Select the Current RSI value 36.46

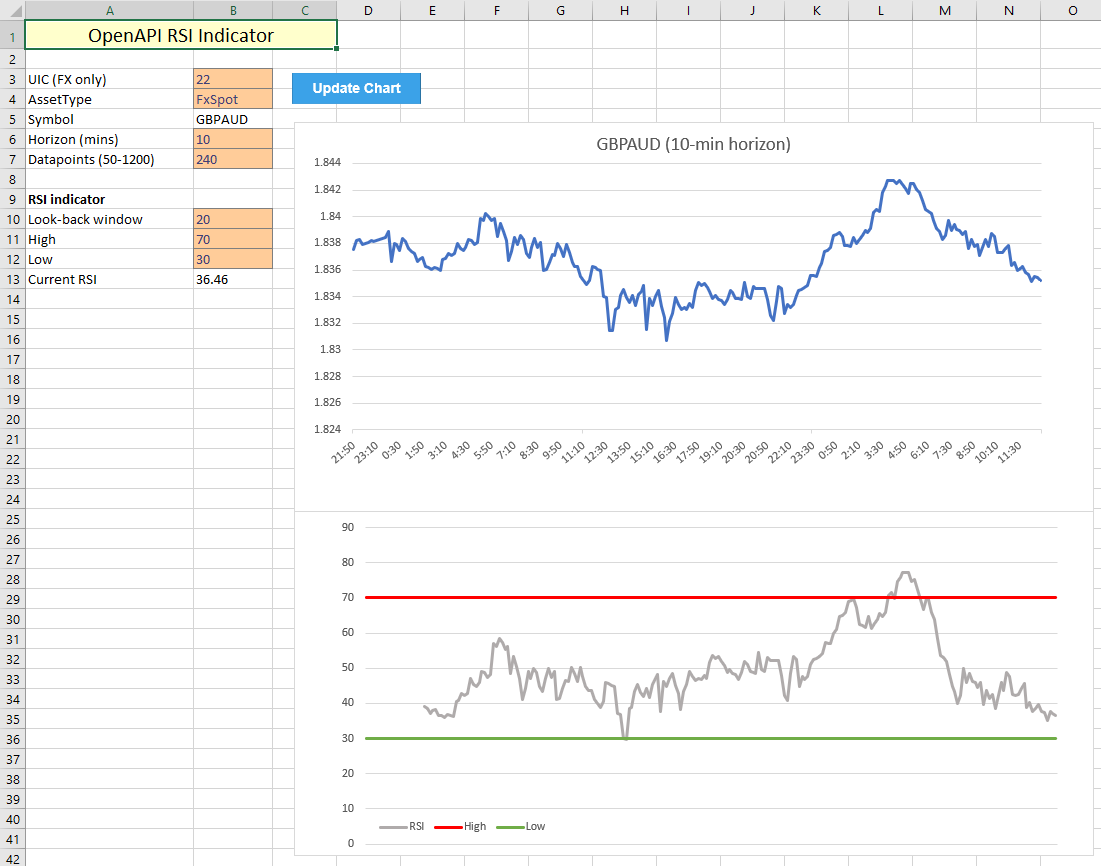[232, 279]
